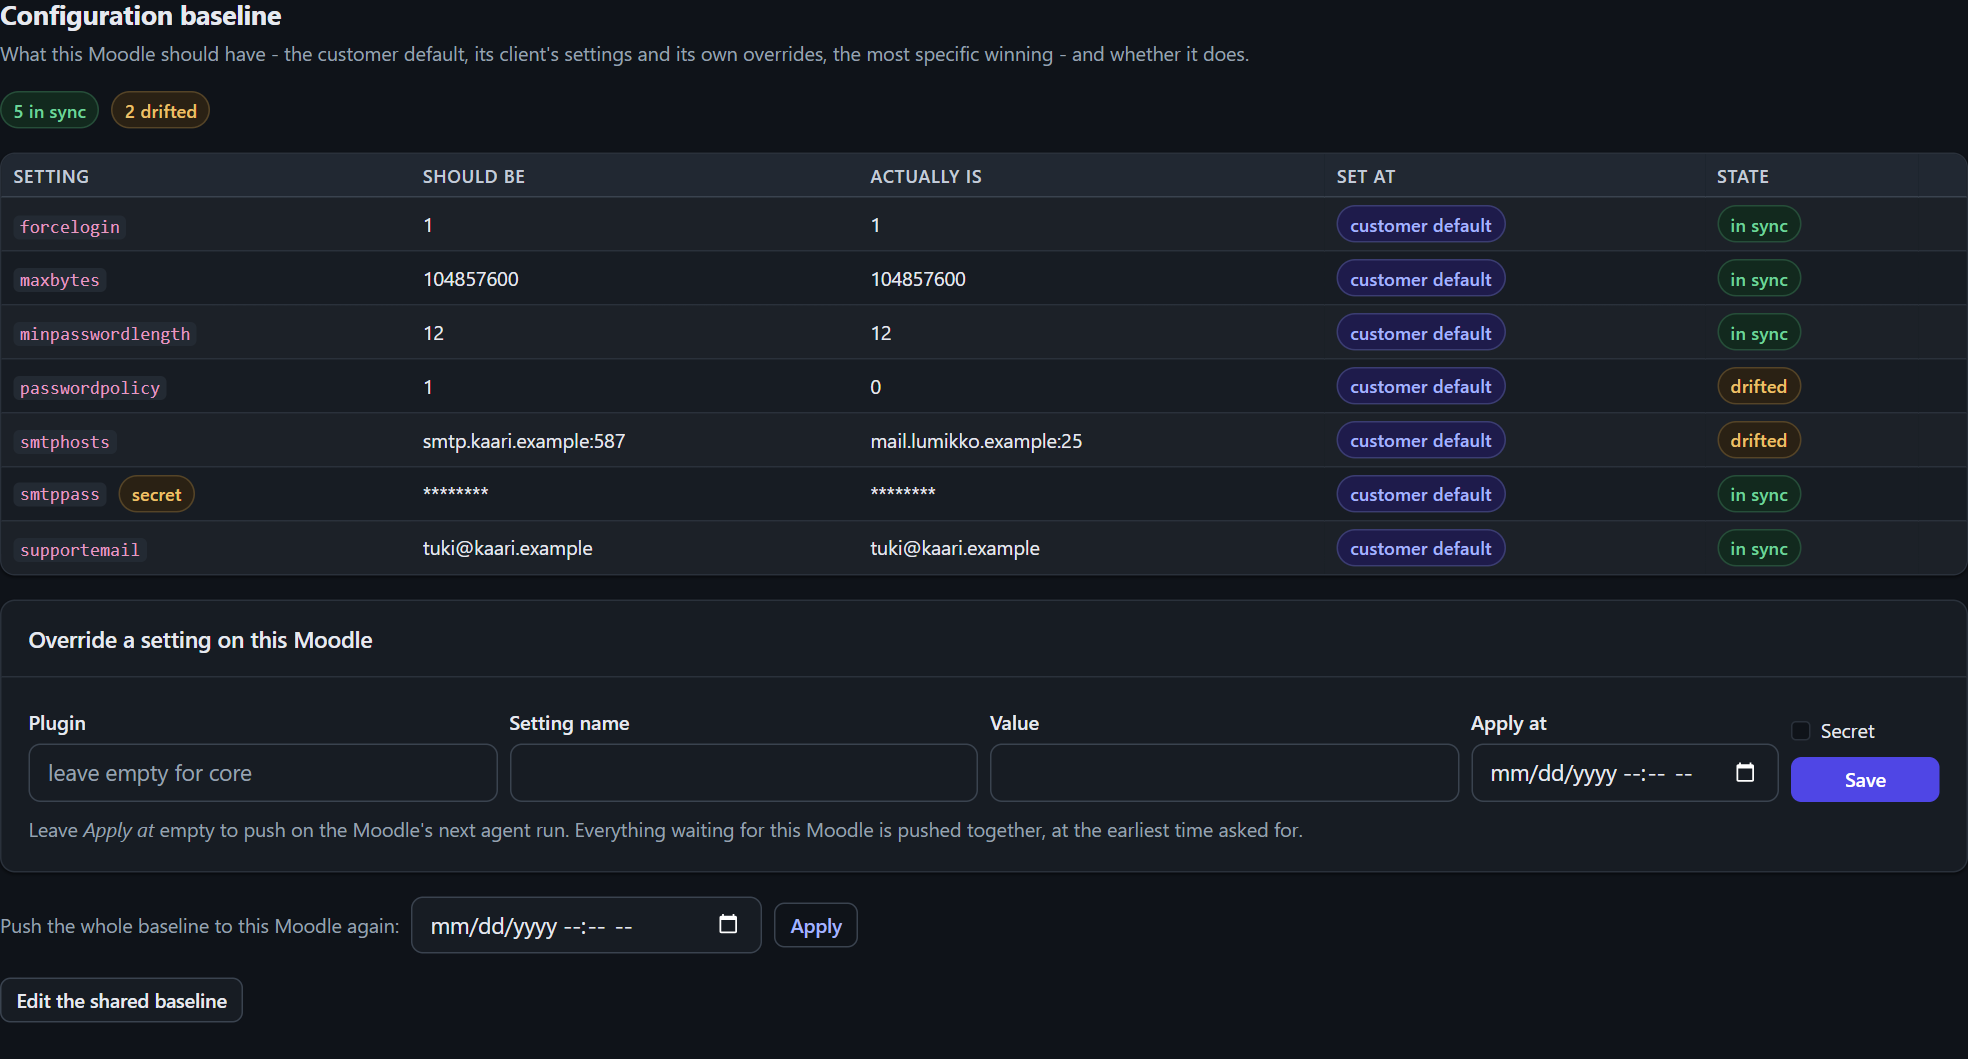Click customer default badge in smtppass row
This screenshot has height=1059, width=1968.
[x=1421, y=495]
